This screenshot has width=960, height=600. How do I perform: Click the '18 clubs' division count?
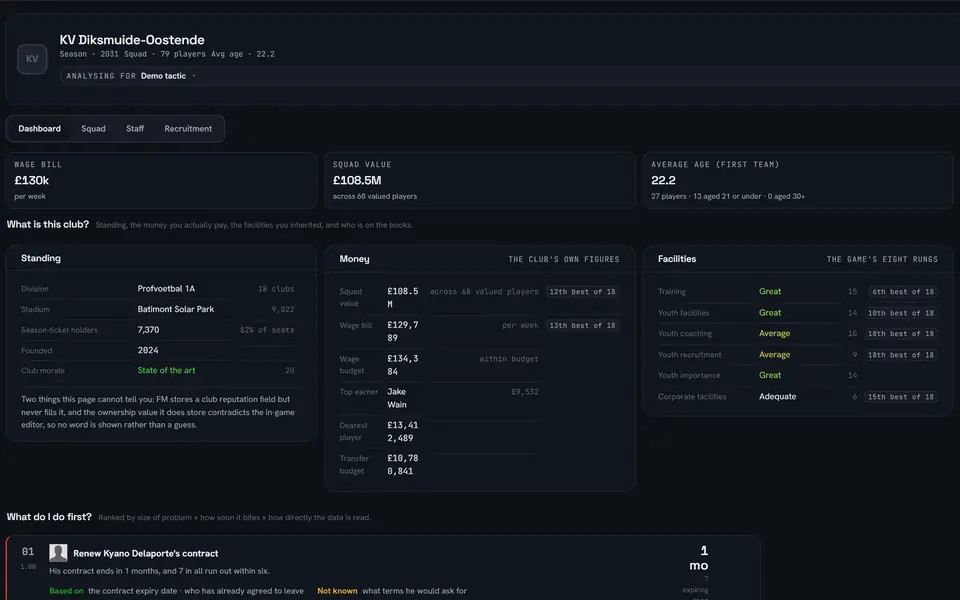tap(276, 289)
